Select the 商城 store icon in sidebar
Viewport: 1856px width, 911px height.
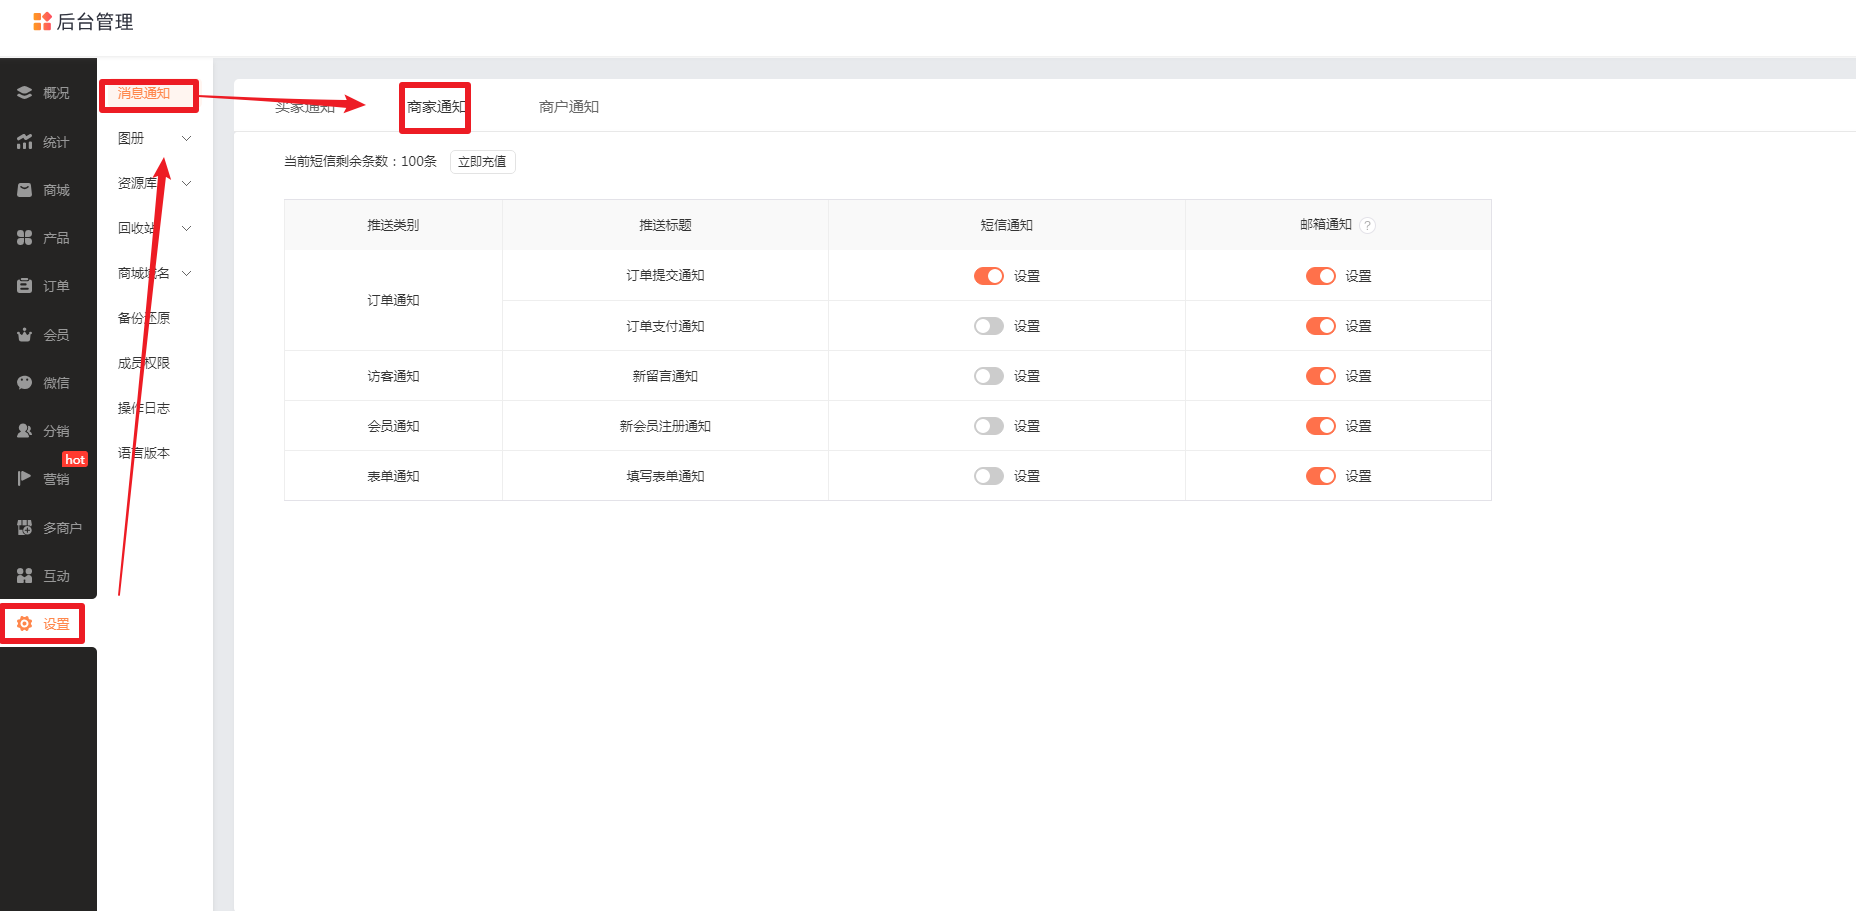coord(25,190)
